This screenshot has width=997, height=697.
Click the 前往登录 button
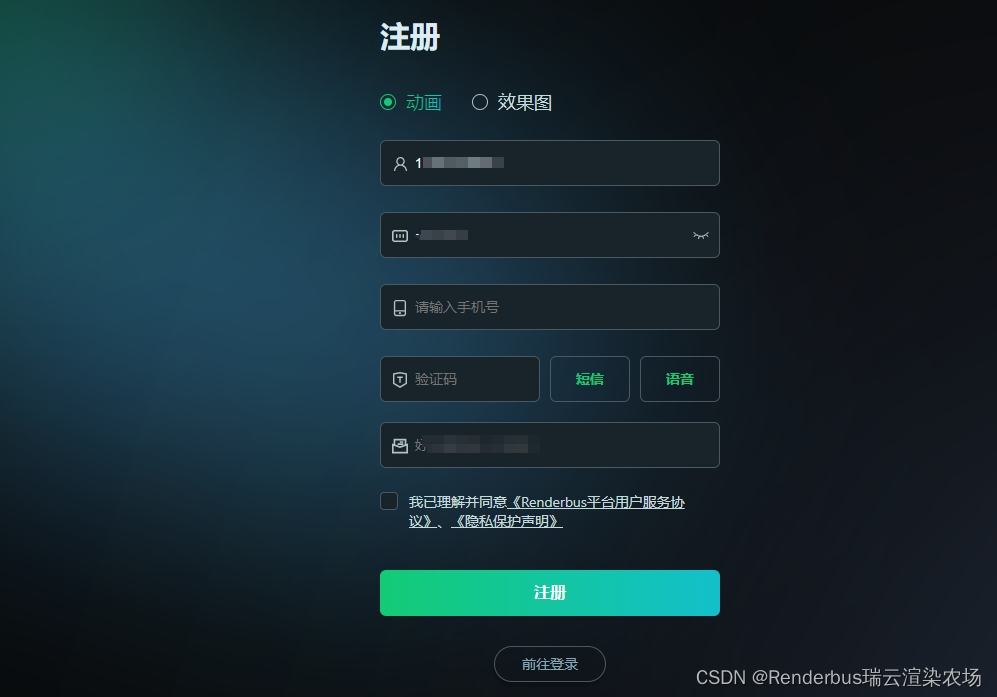(550, 664)
